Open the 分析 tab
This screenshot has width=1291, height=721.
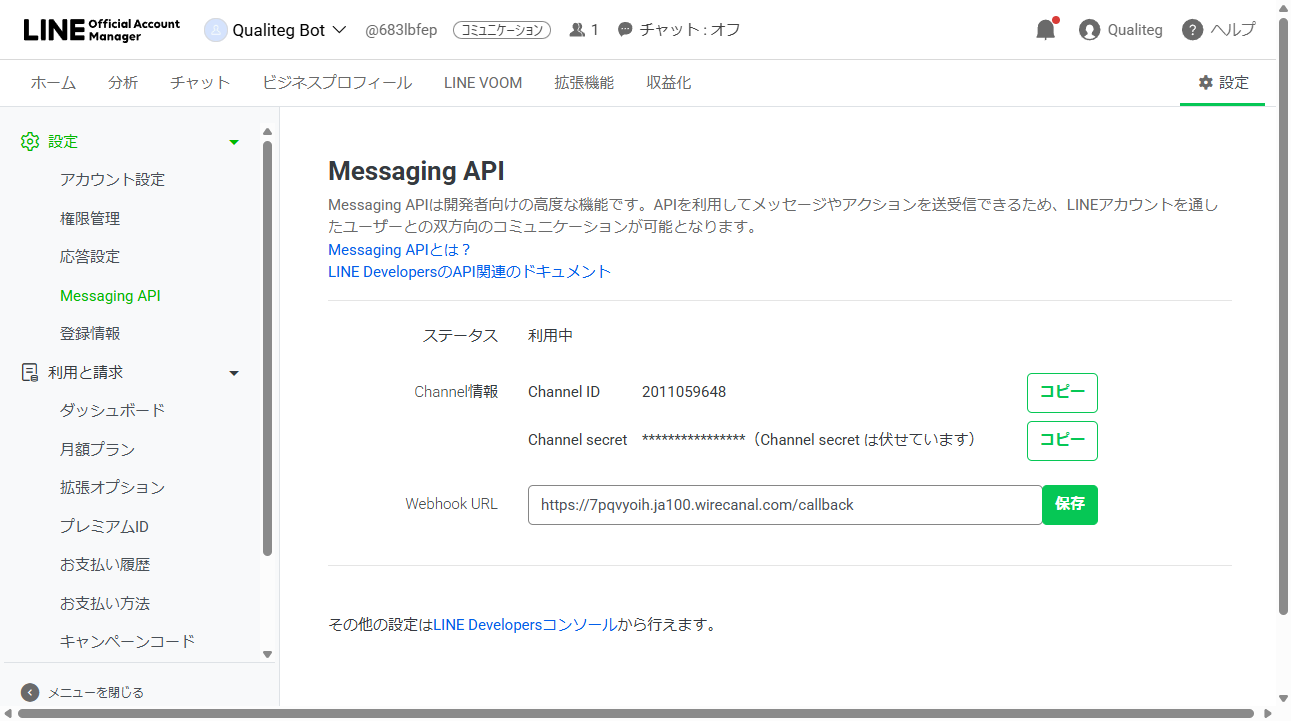[123, 83]
